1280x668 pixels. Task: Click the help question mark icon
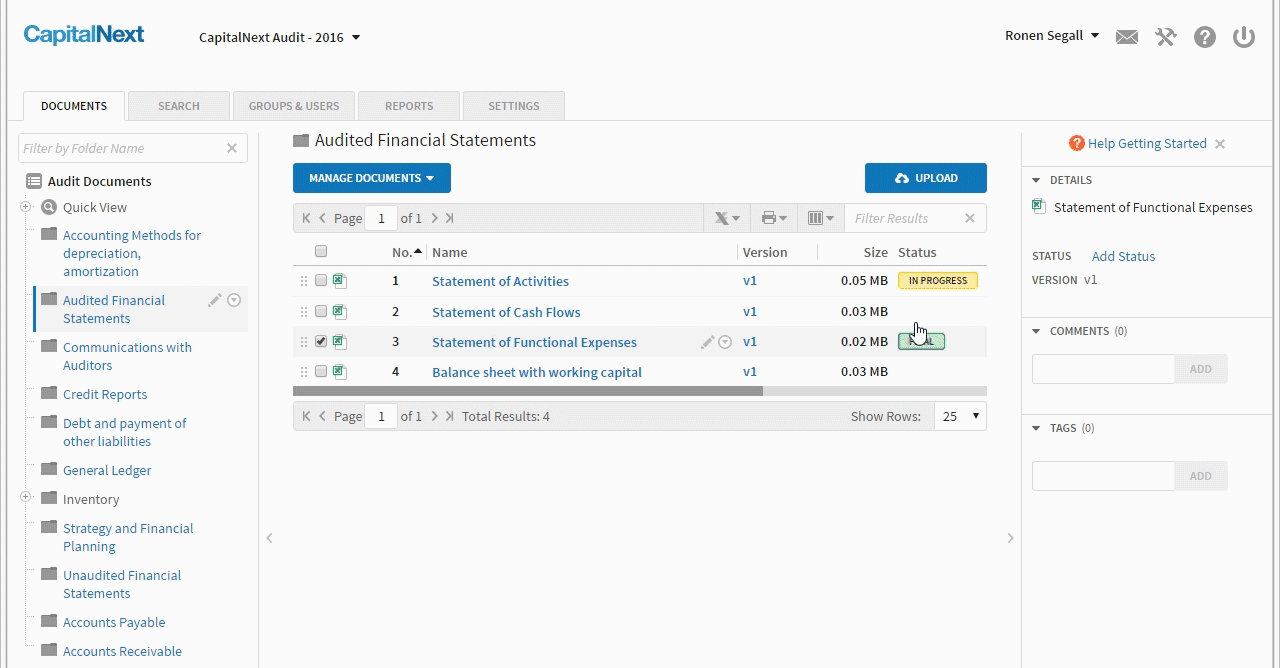point(1205,37)
